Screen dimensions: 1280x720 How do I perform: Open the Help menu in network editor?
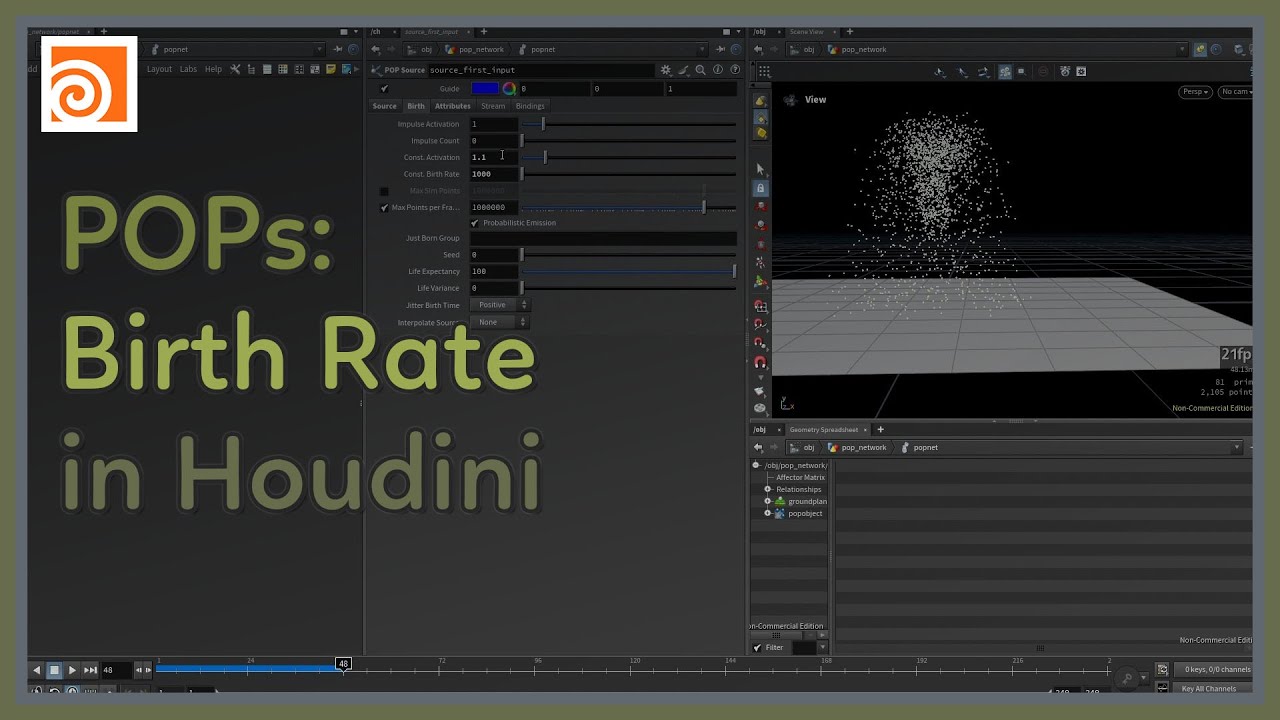tap(213, 69)
